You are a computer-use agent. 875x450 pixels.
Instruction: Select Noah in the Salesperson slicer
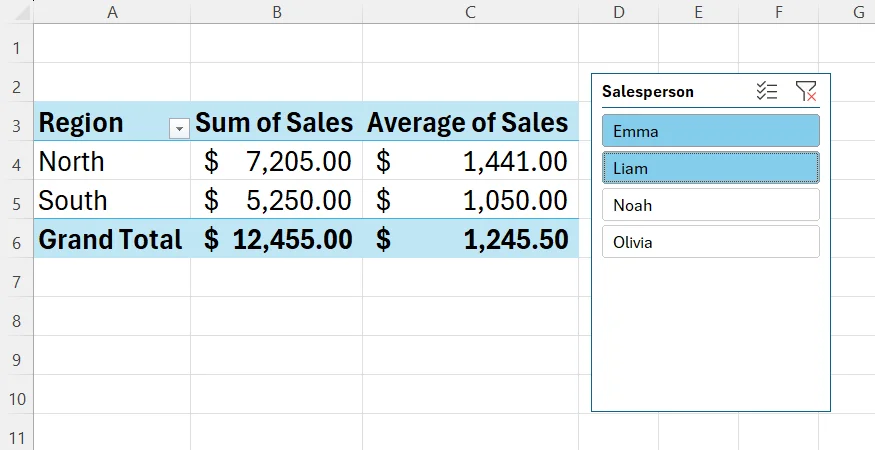tap(711, 205)
